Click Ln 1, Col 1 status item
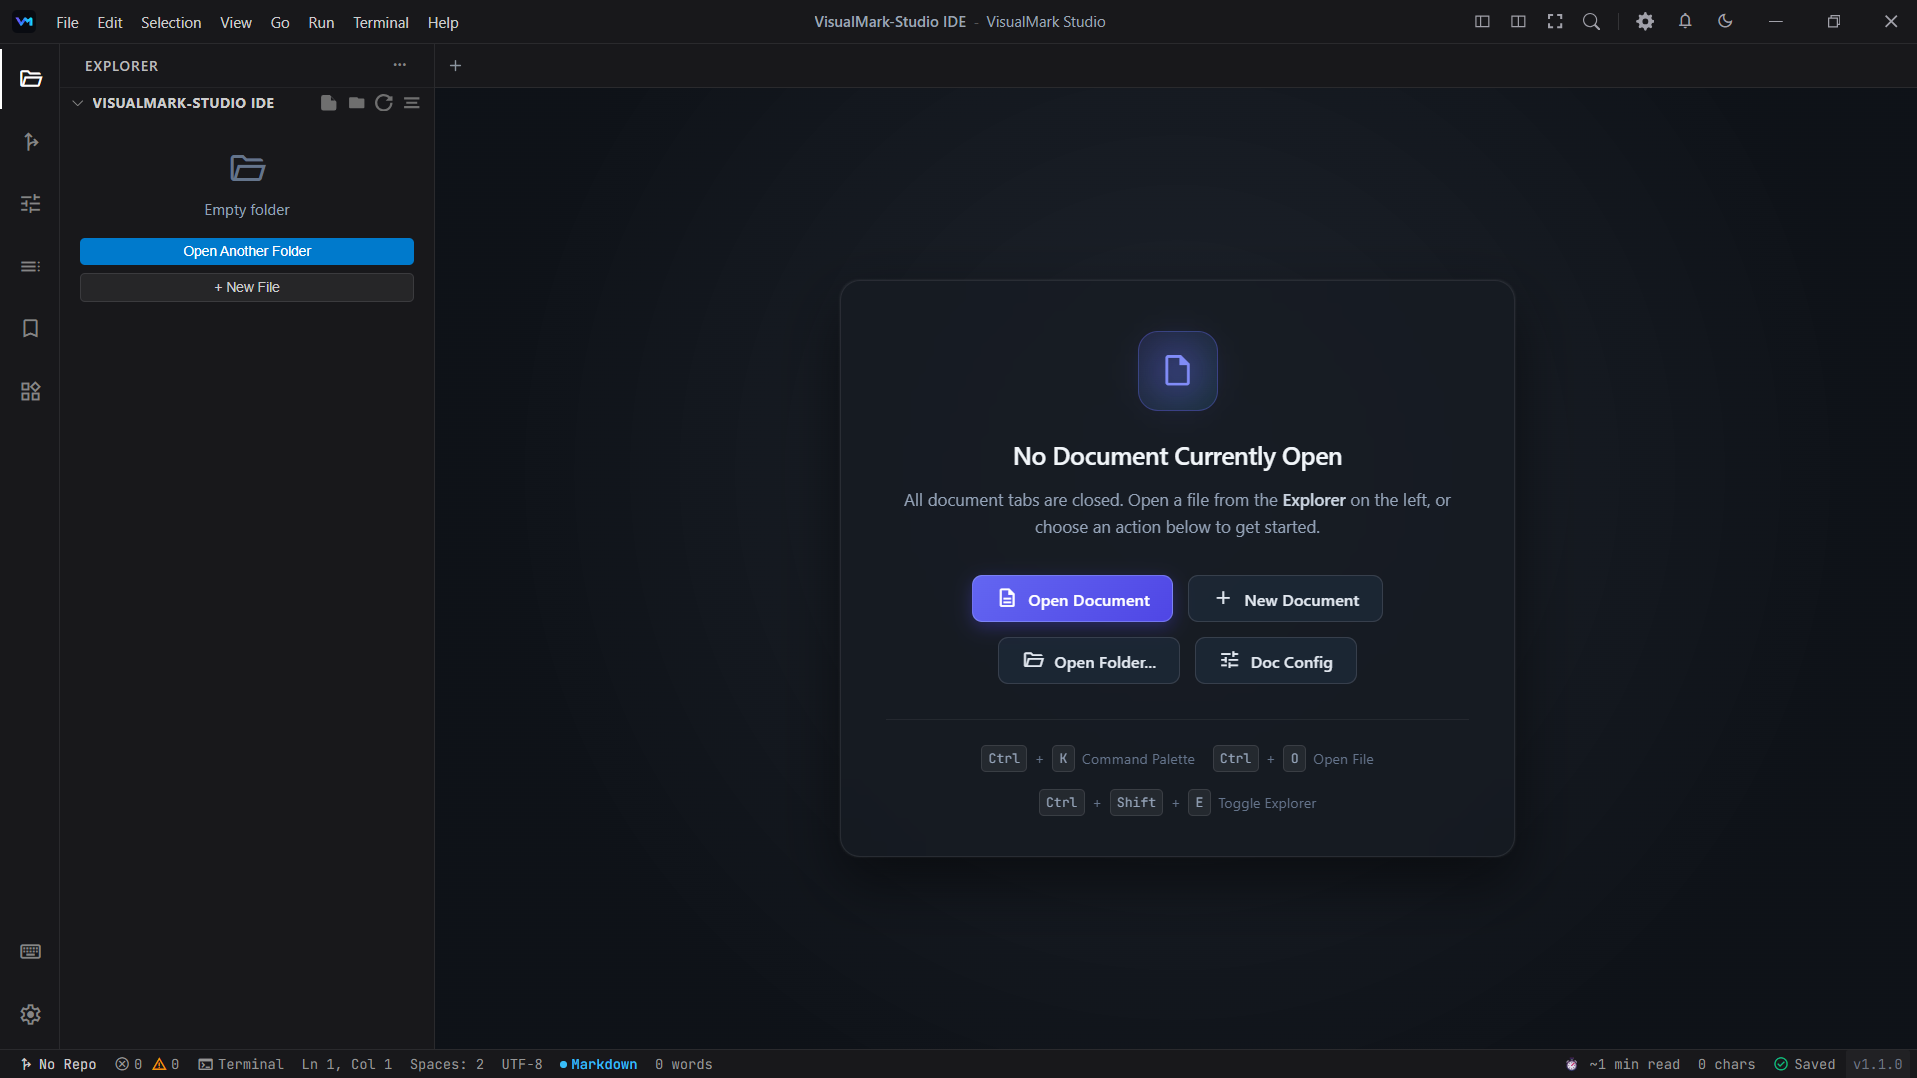Image resolution: width=1917 pixels, height=1078 pixels. click(x=347, y=1064)
